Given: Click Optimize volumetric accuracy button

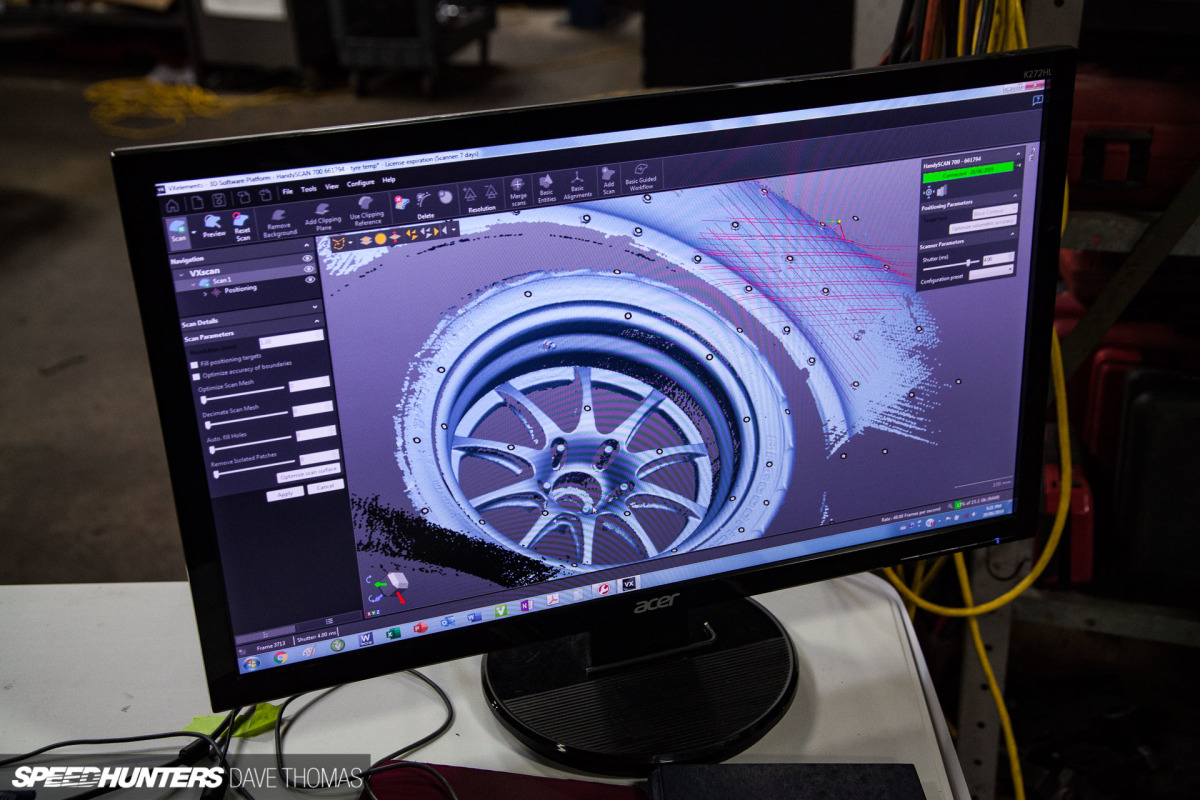Looking at the screenshot, I should coord(983,226).
